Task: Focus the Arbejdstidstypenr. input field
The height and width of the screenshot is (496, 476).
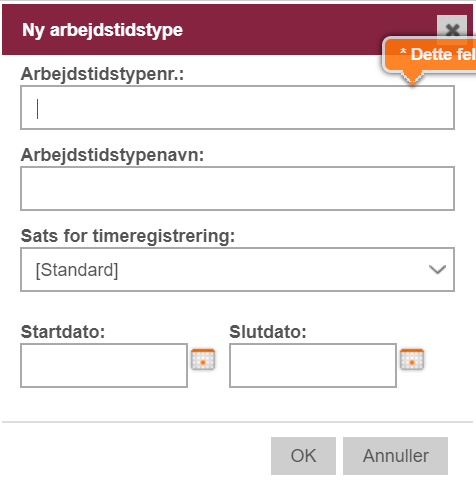Action: pos(237,107)
